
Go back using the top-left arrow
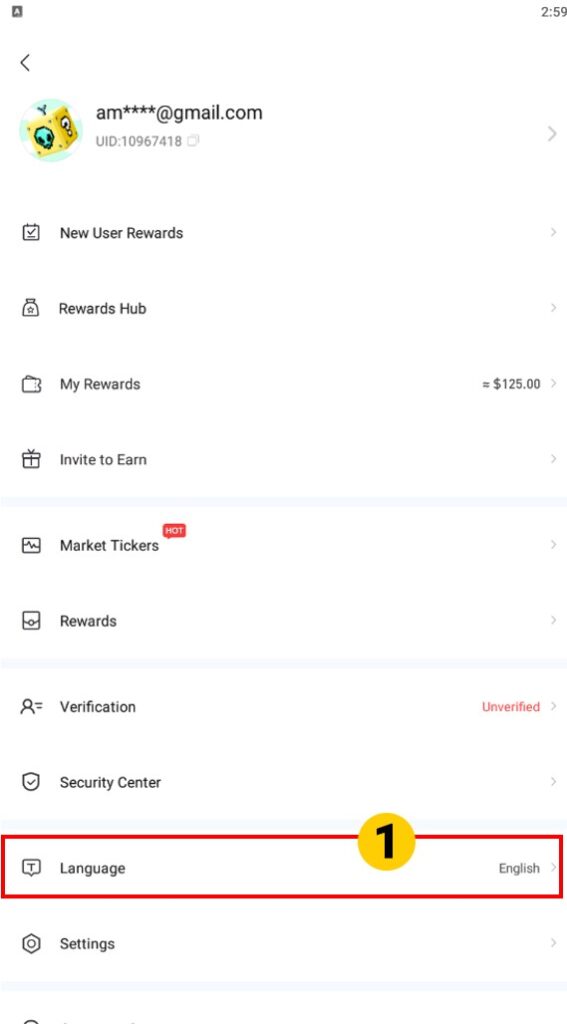click(x=25, y=63)
